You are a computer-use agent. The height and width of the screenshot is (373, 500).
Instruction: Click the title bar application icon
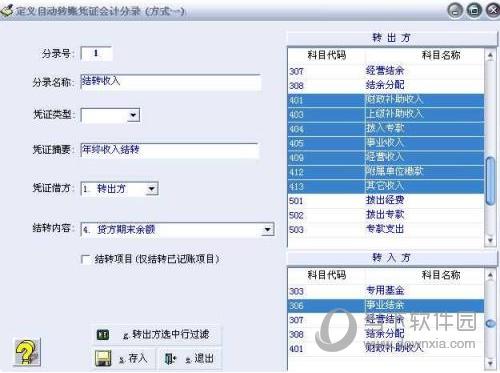7,10
